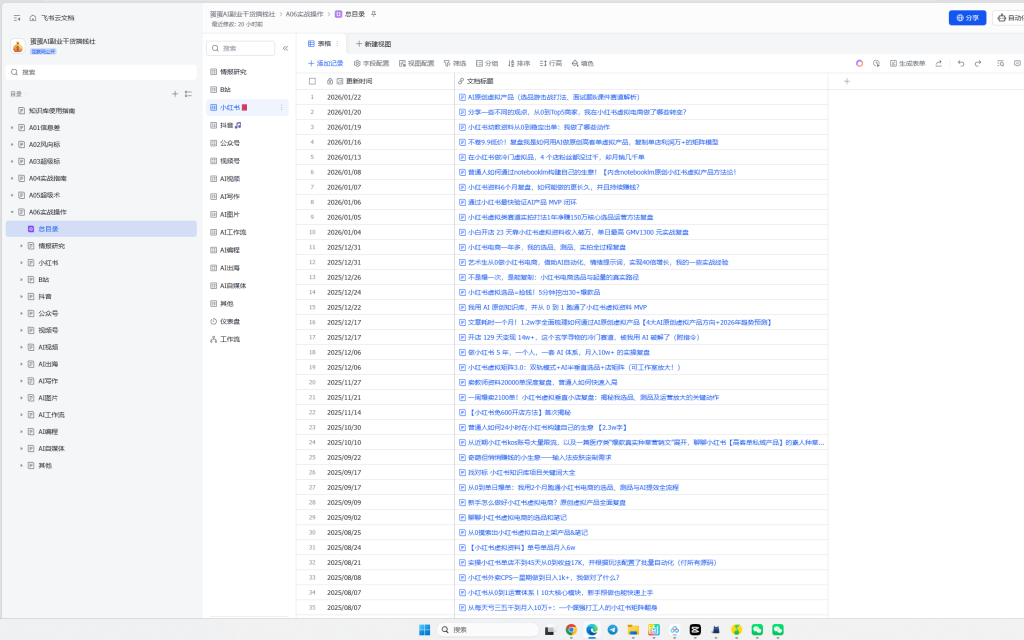Expand the A01信息差 tree node

point(12,128)
